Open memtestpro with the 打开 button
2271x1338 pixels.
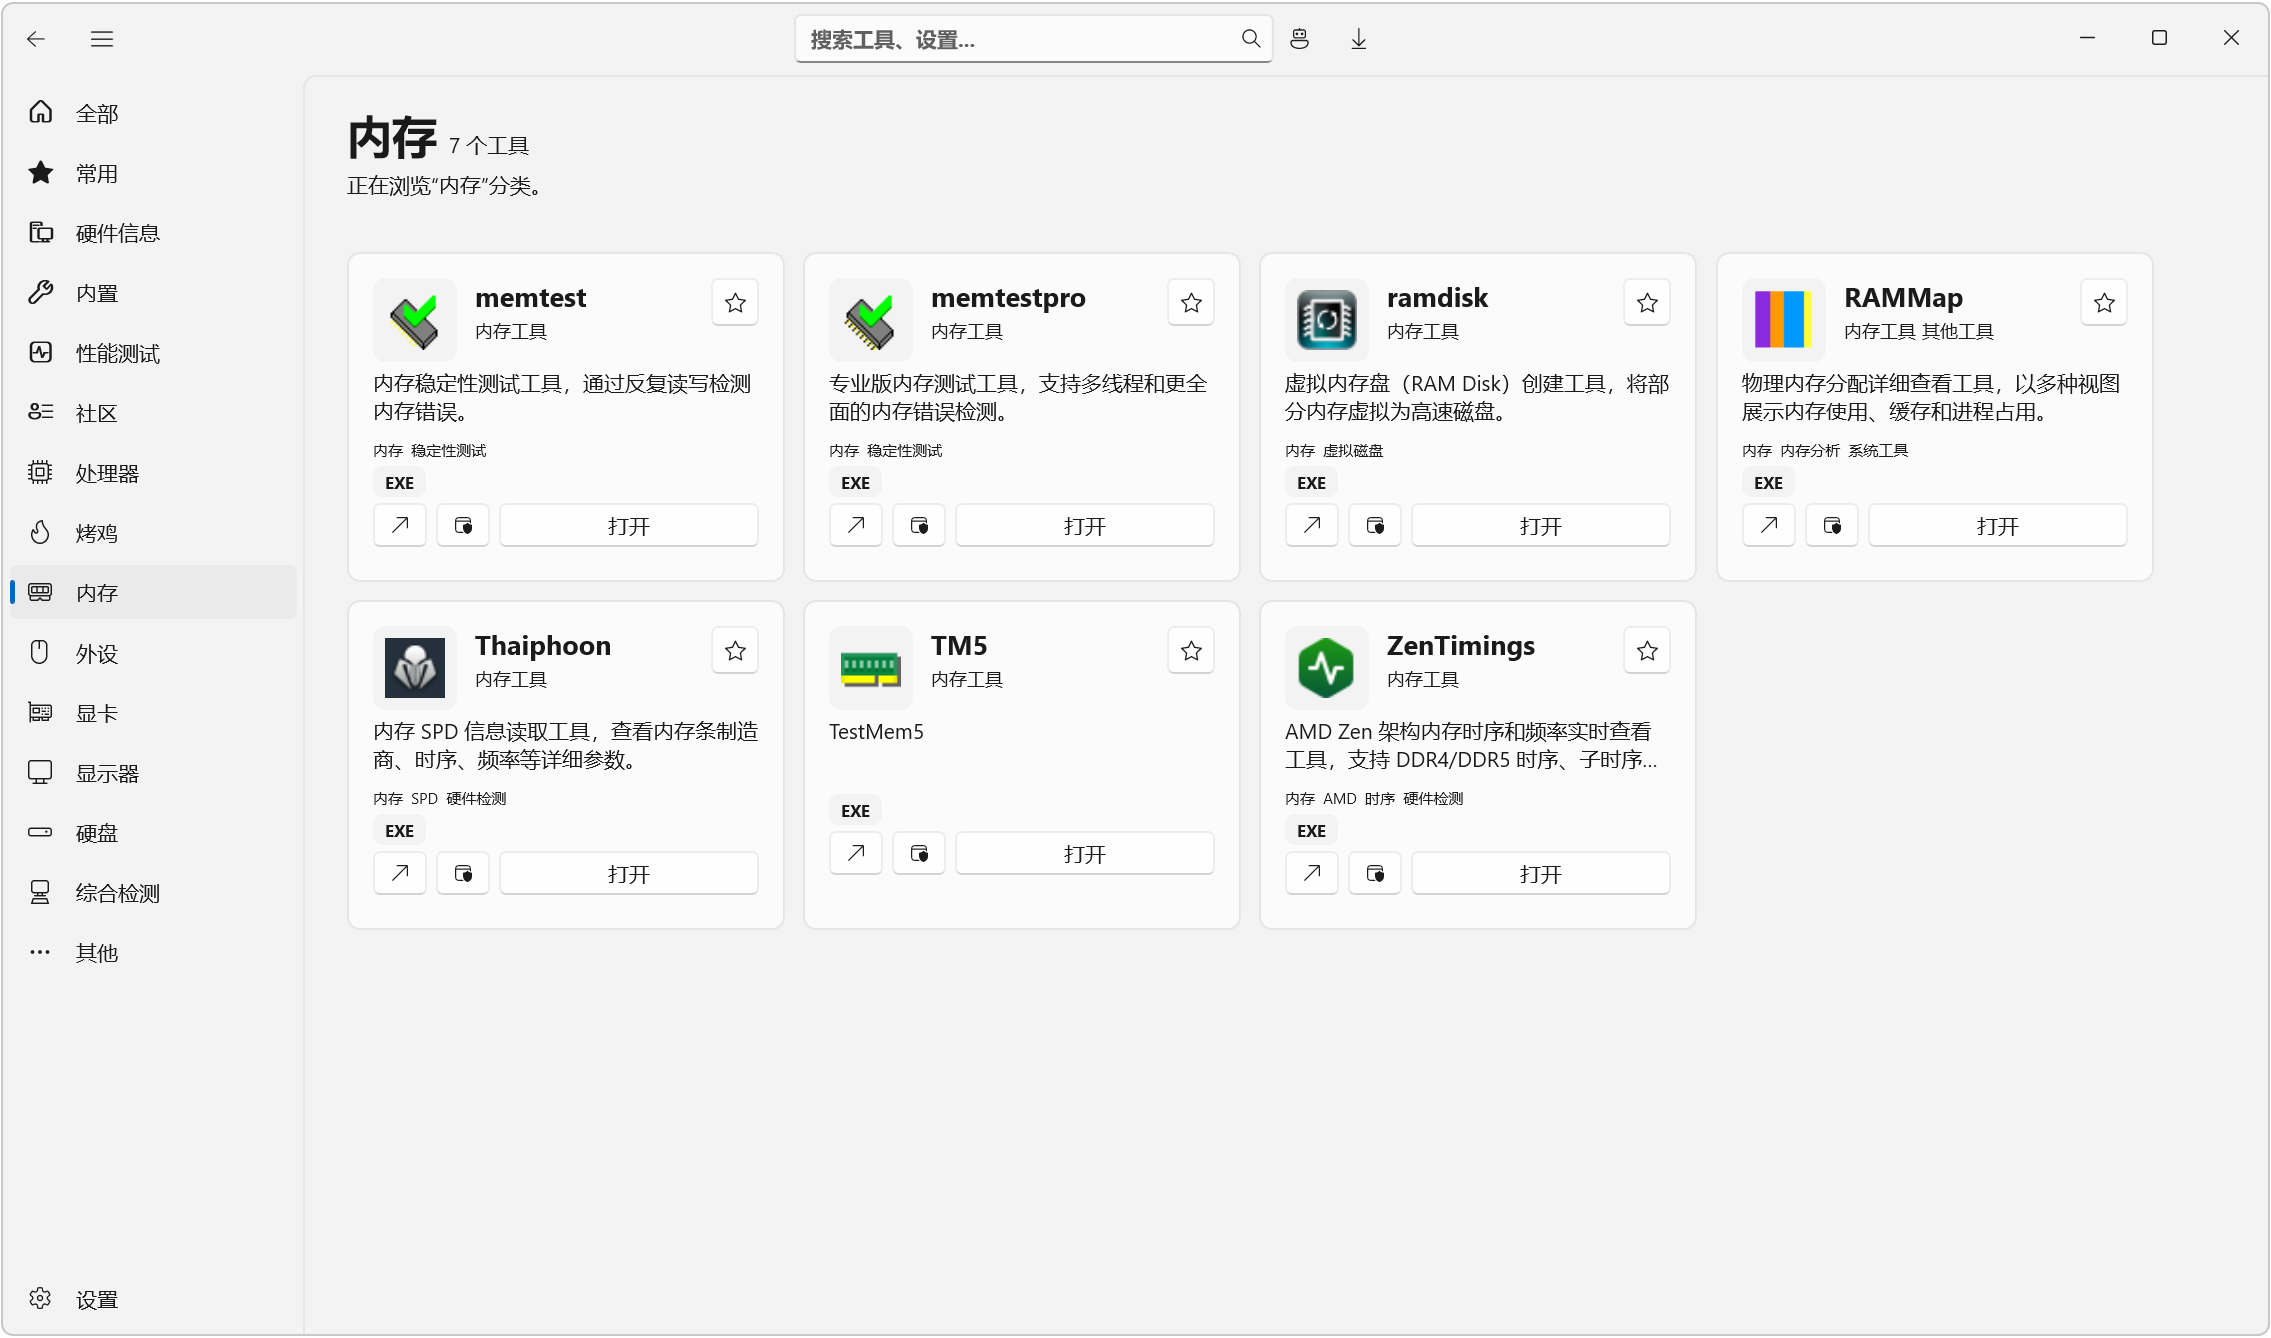pos(1085,525)
